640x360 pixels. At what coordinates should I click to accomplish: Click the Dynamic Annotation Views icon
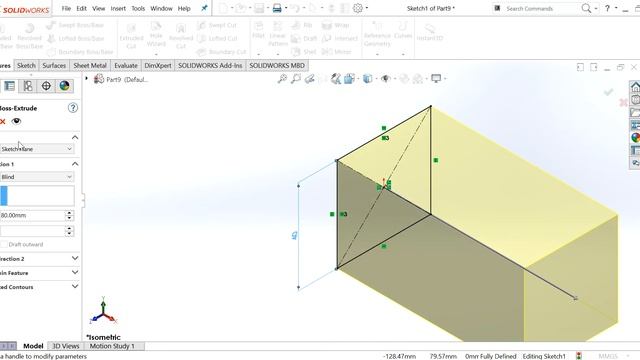click(336, 79)
